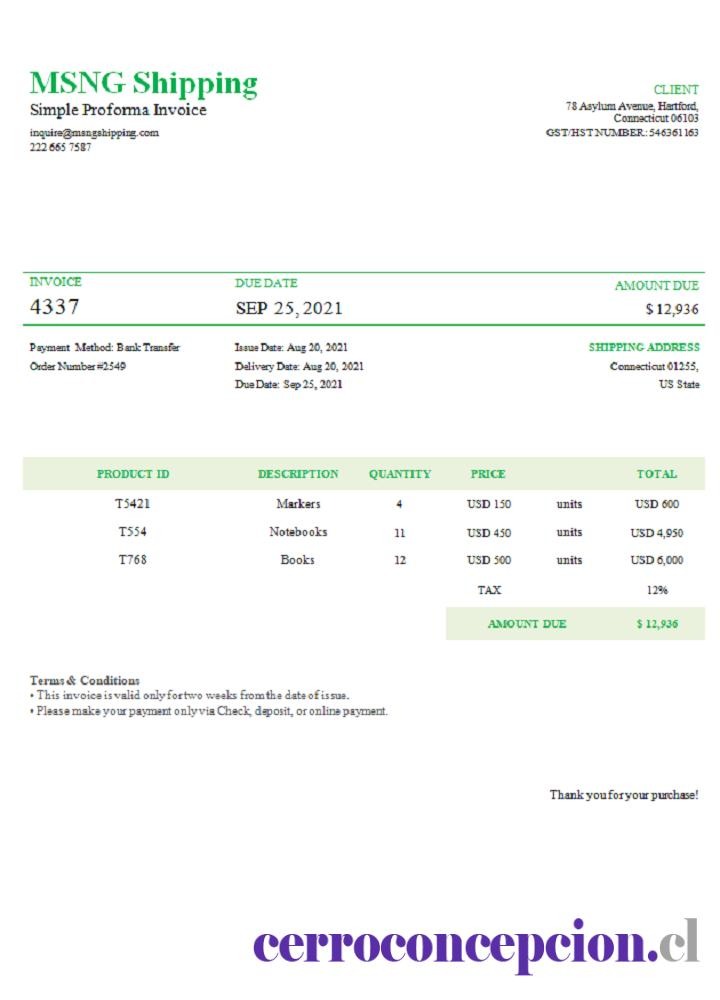This screenshot has height=1000, width=720.
Task: Select the Order Number #2549 text
Action: (x=78, y=366)
